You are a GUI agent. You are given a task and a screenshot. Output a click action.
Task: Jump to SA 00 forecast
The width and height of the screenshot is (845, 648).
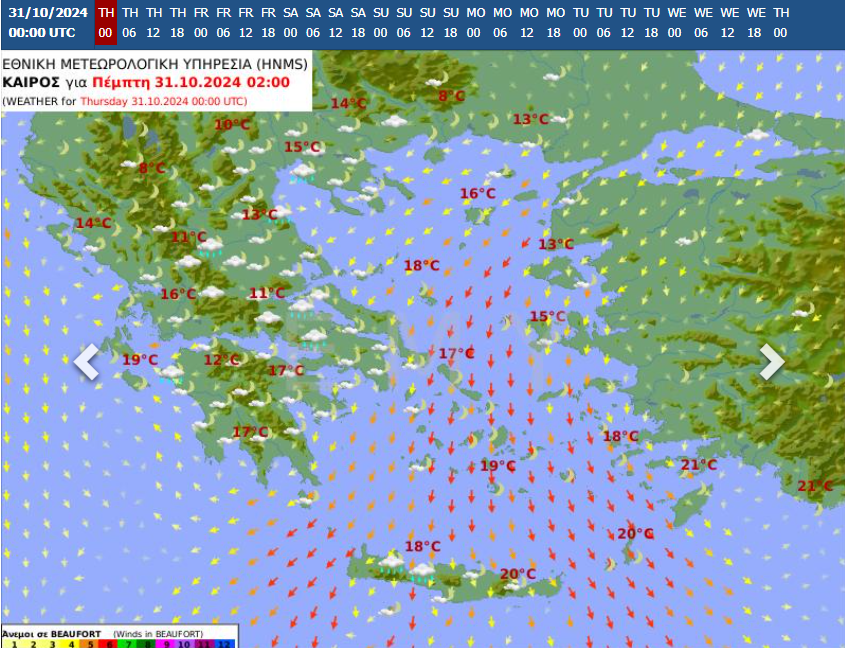point(290,23)
